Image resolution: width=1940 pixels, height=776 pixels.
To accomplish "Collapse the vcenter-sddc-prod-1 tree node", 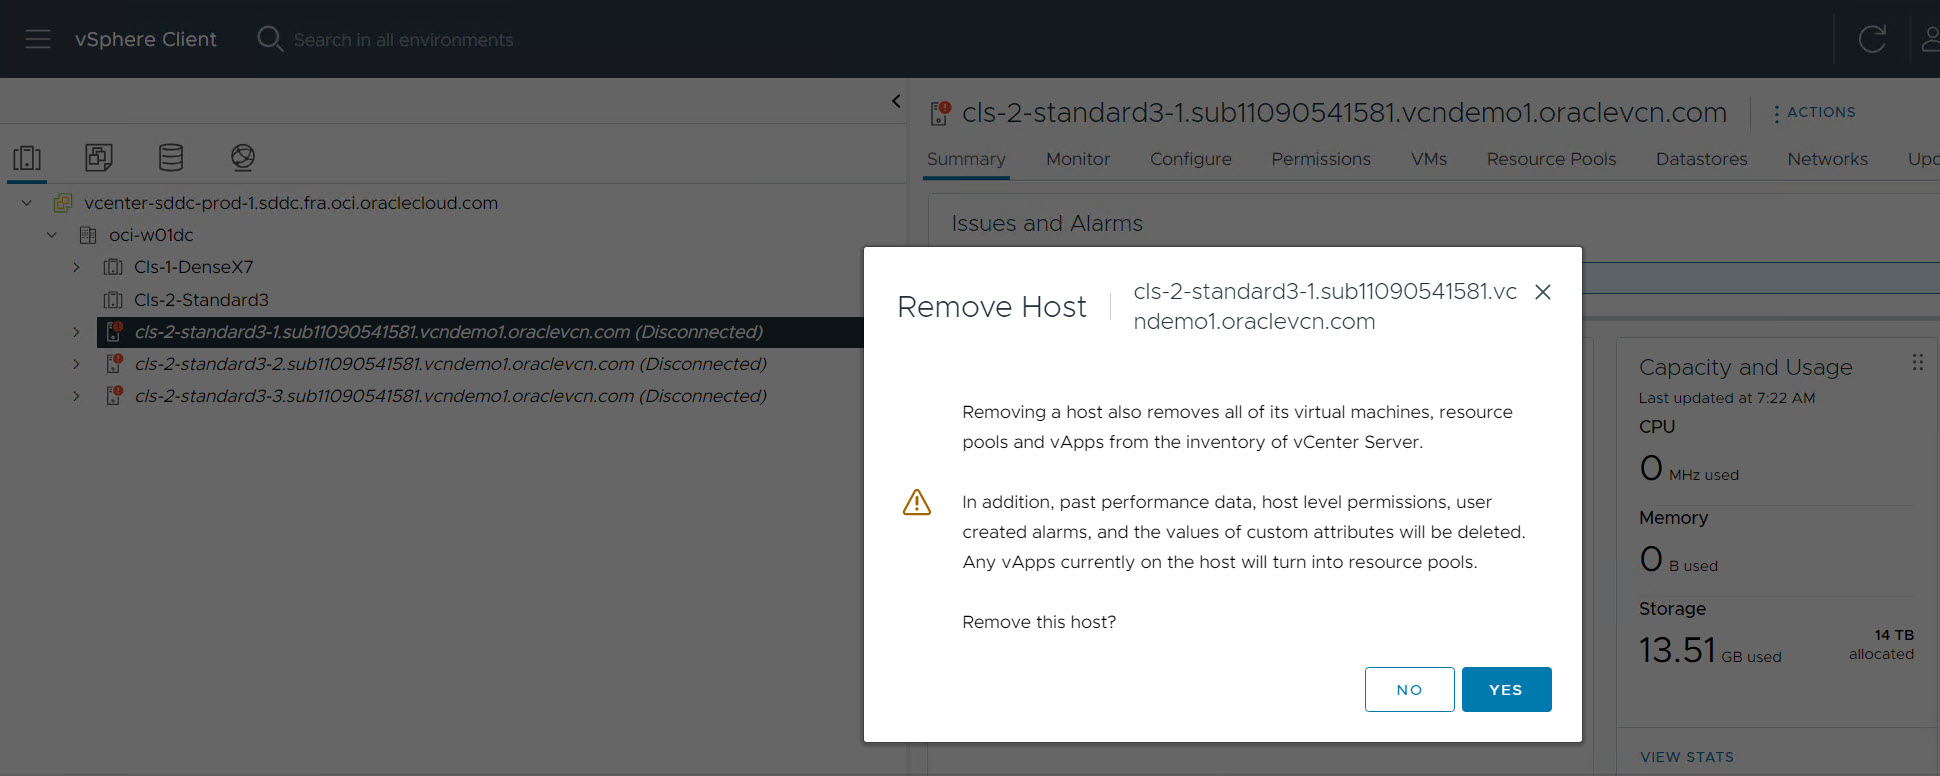I will tap(27, 203).
